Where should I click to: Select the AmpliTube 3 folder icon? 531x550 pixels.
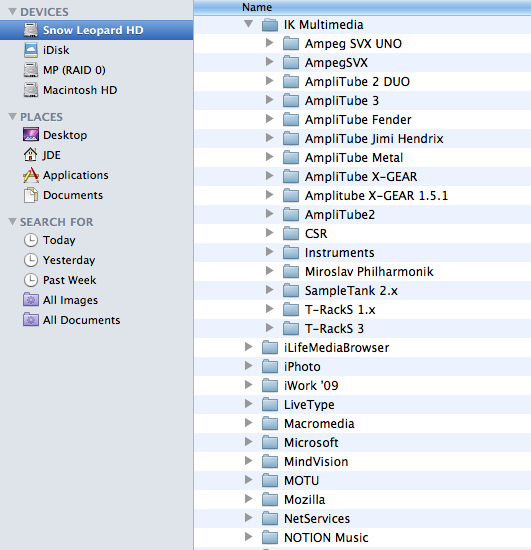click(291, 101)
